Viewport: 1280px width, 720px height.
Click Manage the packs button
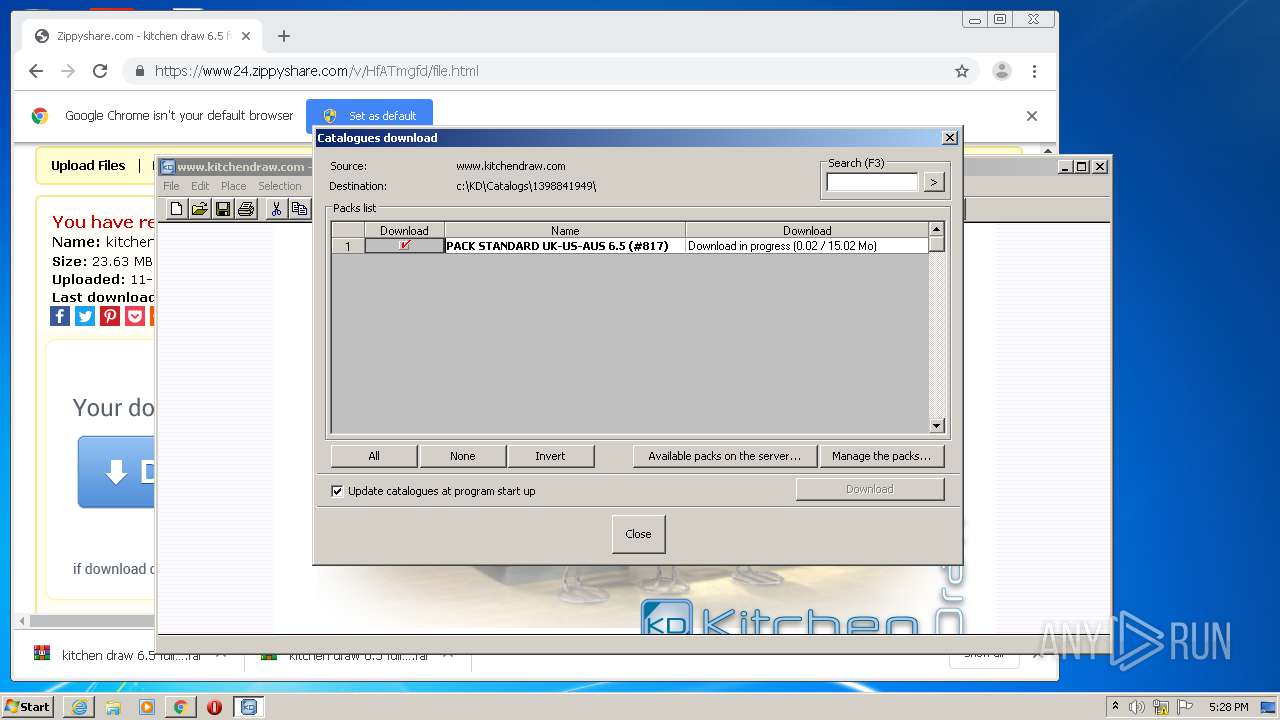881,456
